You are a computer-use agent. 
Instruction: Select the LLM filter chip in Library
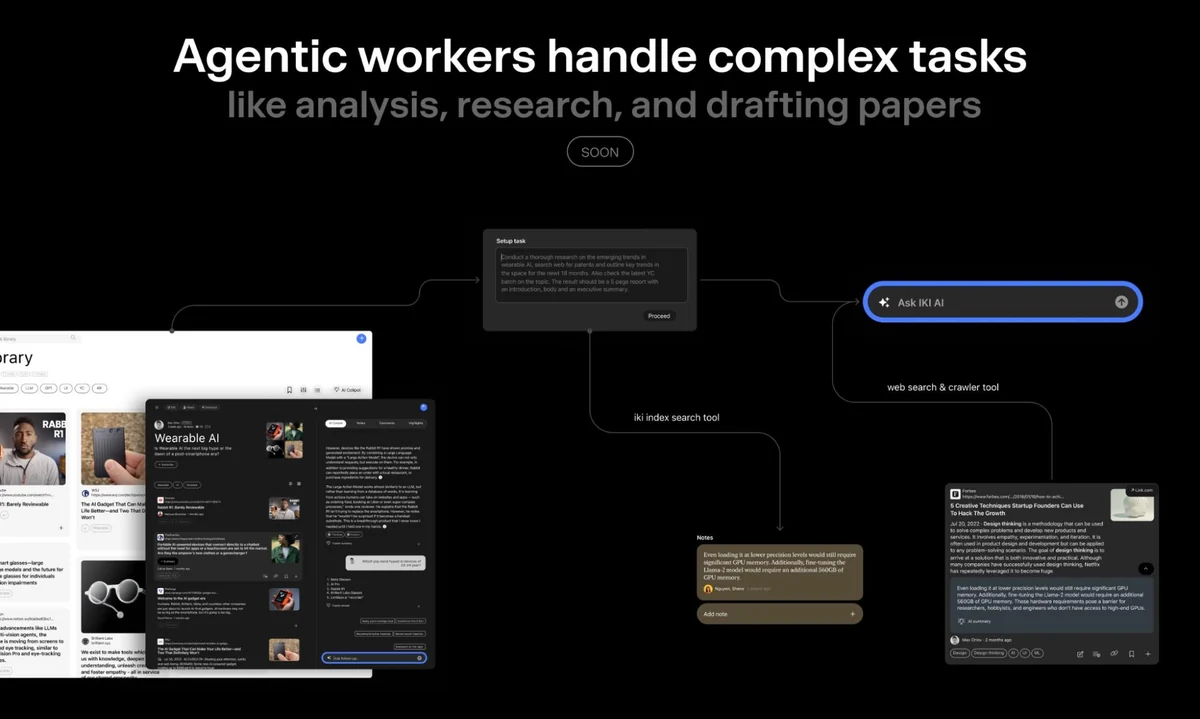[30, 388]
